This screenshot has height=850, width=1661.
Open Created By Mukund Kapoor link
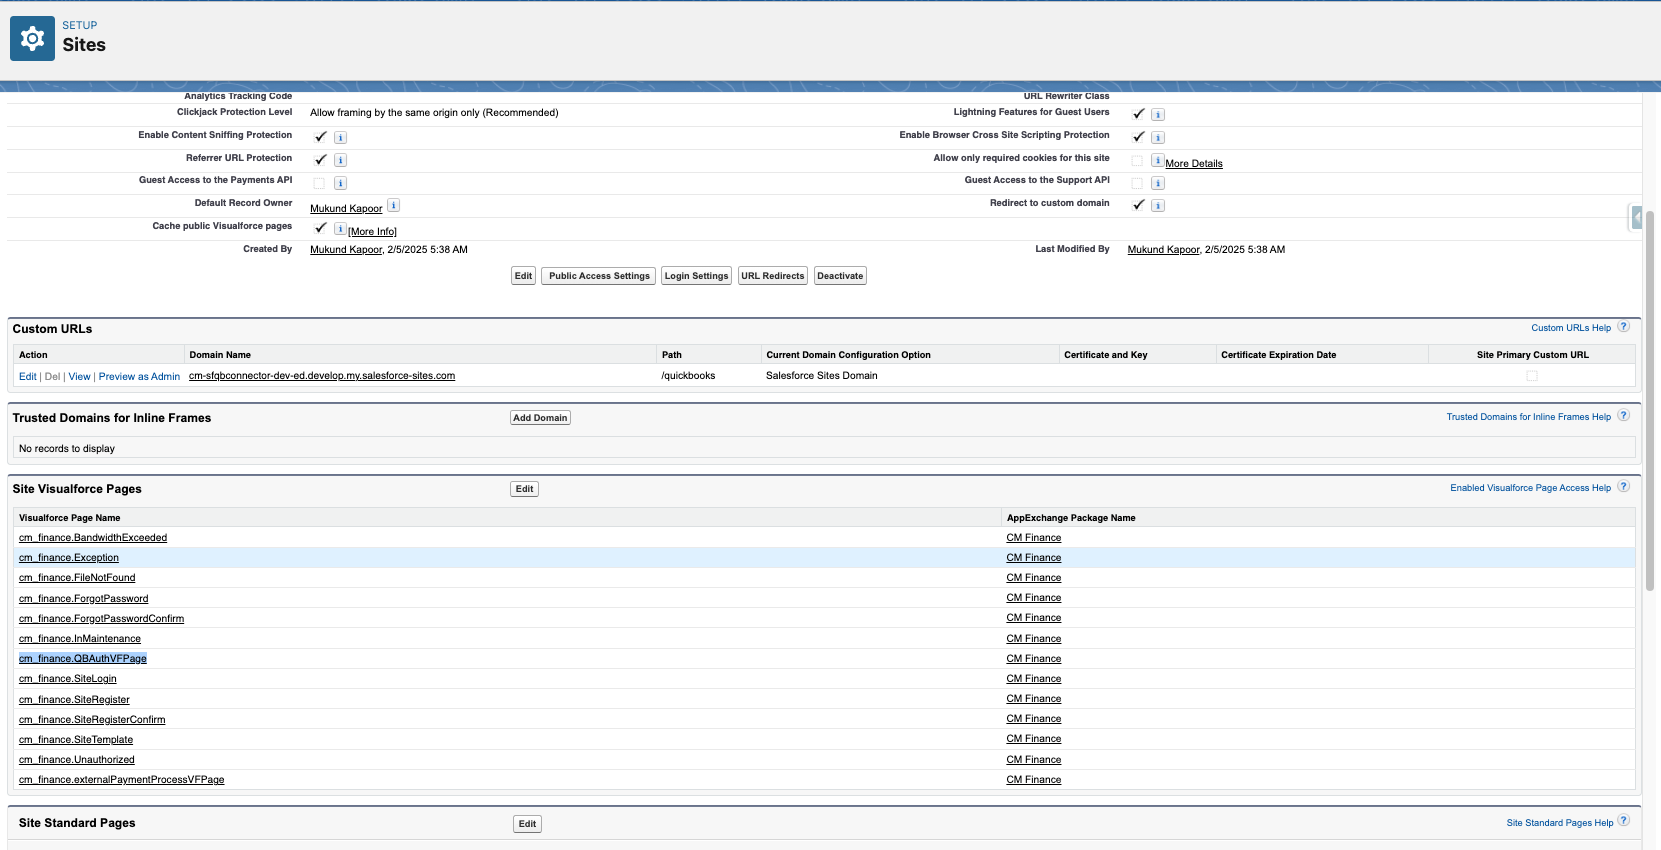point(346,250)
